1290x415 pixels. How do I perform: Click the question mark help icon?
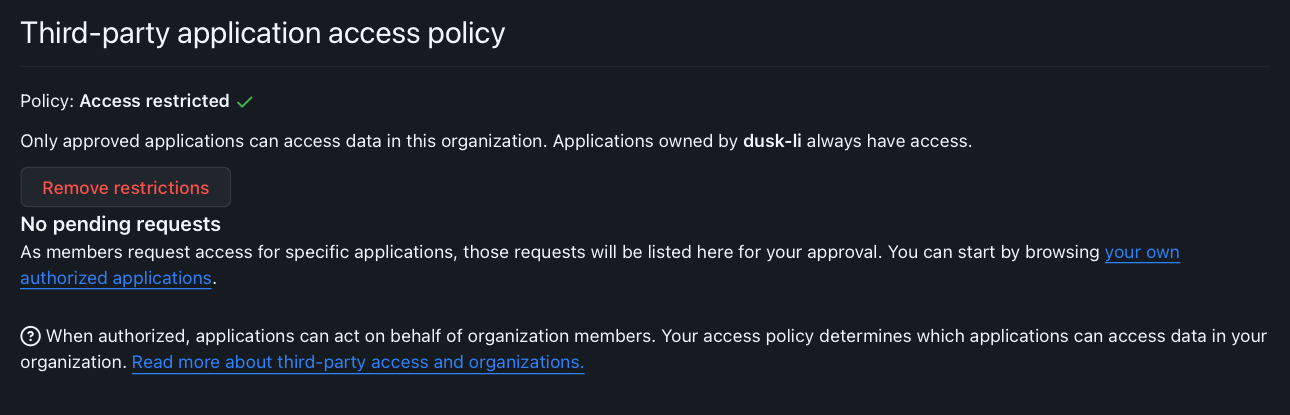click(x=30, y=336)
